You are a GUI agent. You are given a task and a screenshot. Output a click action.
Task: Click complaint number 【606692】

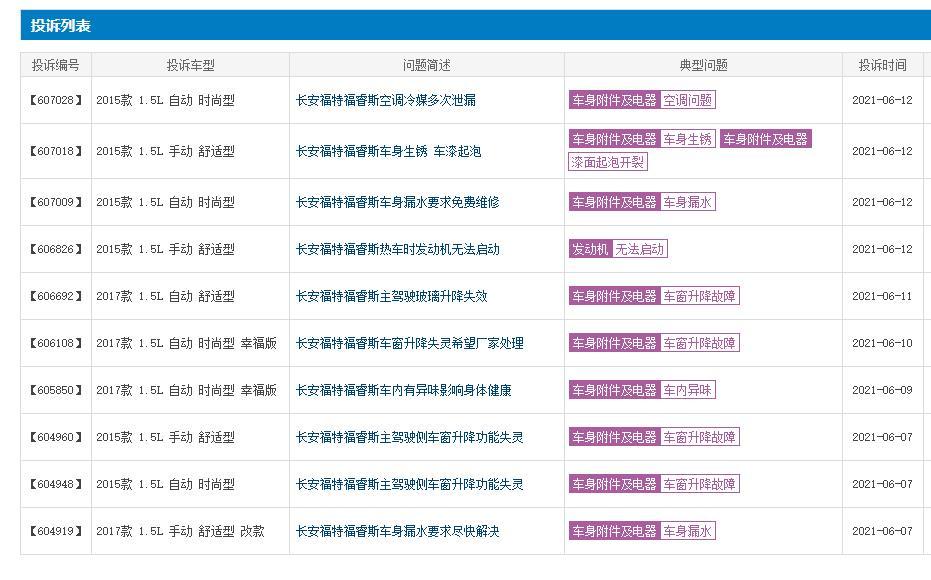56,296
